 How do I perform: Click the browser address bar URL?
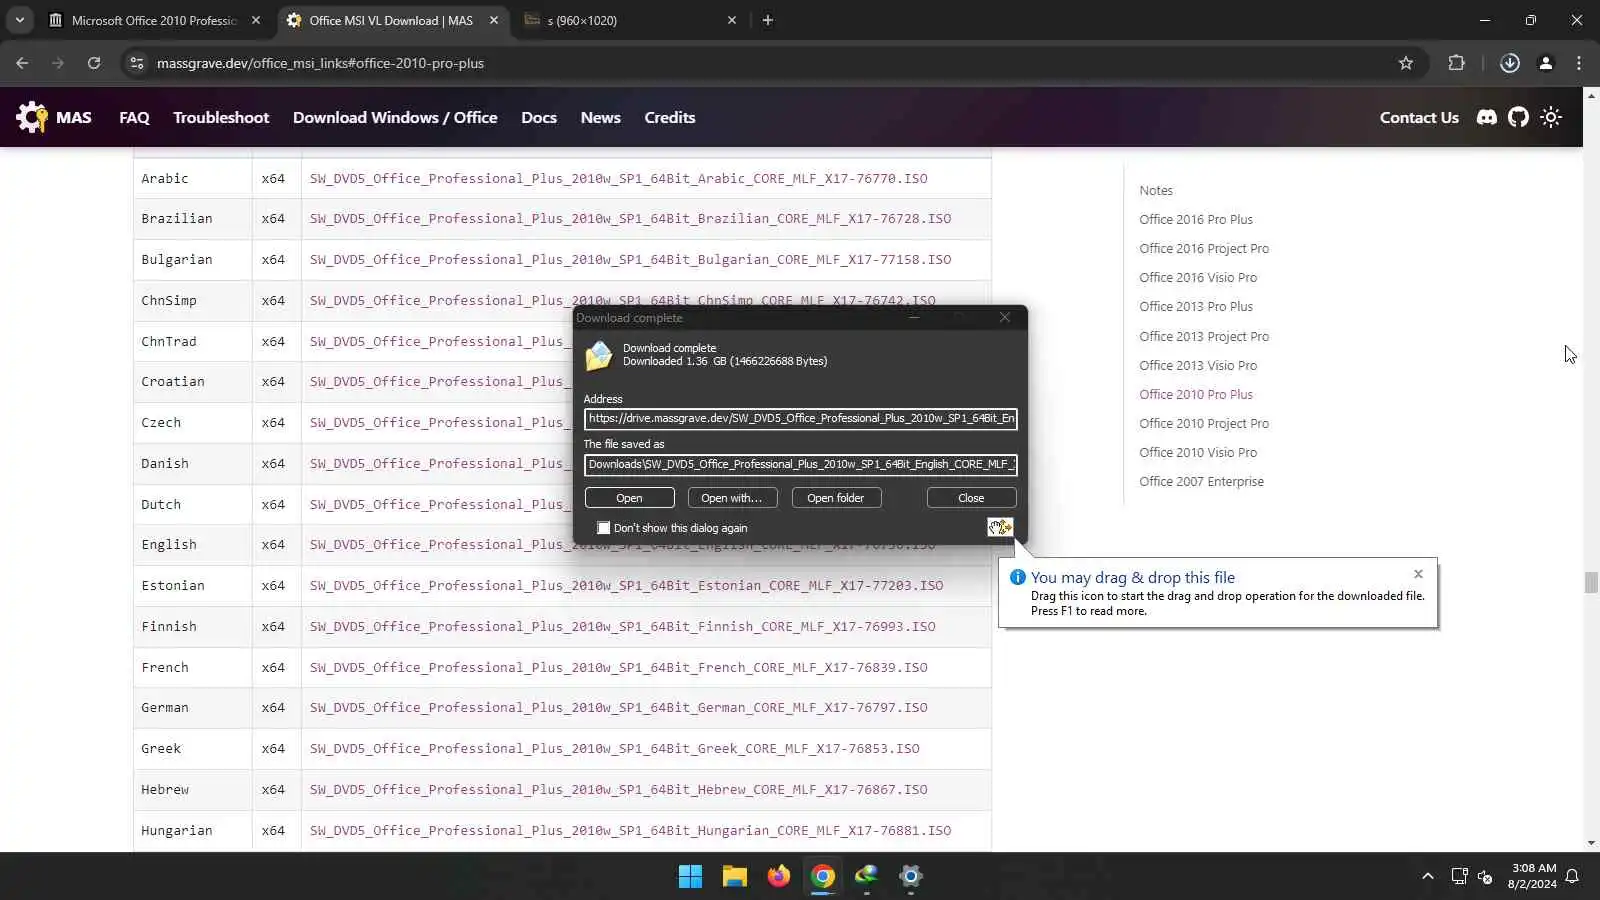click(x=320, y=63)
